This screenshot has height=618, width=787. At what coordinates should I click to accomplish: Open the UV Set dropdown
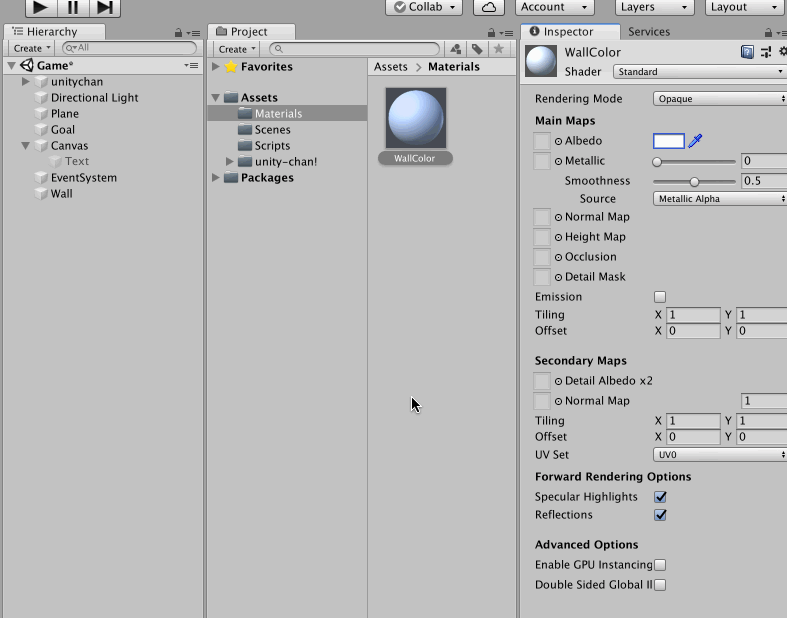pos(720,455)
